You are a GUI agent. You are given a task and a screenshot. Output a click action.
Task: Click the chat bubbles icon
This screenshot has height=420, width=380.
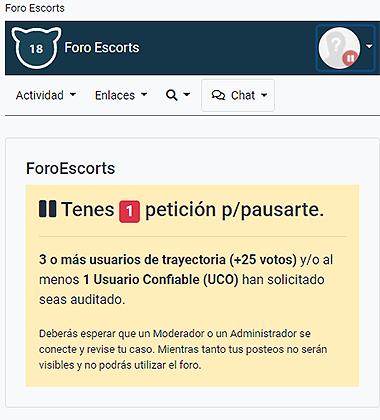tap(218, 95)
